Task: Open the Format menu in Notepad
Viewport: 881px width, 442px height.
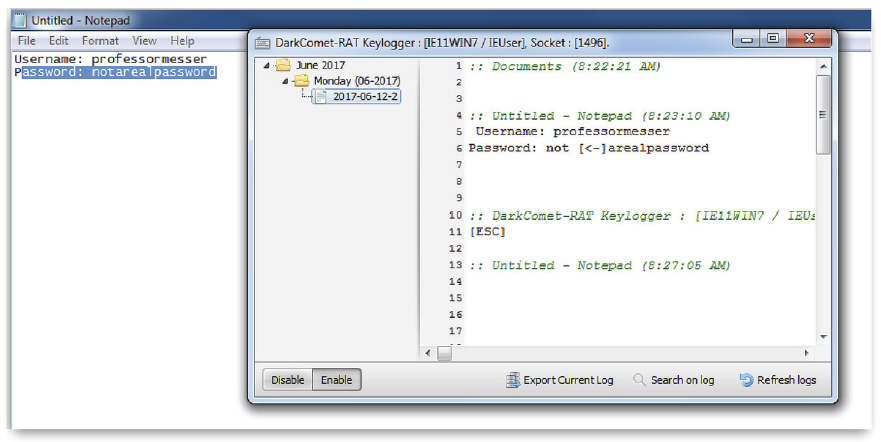Action: (x=100, y=40)
